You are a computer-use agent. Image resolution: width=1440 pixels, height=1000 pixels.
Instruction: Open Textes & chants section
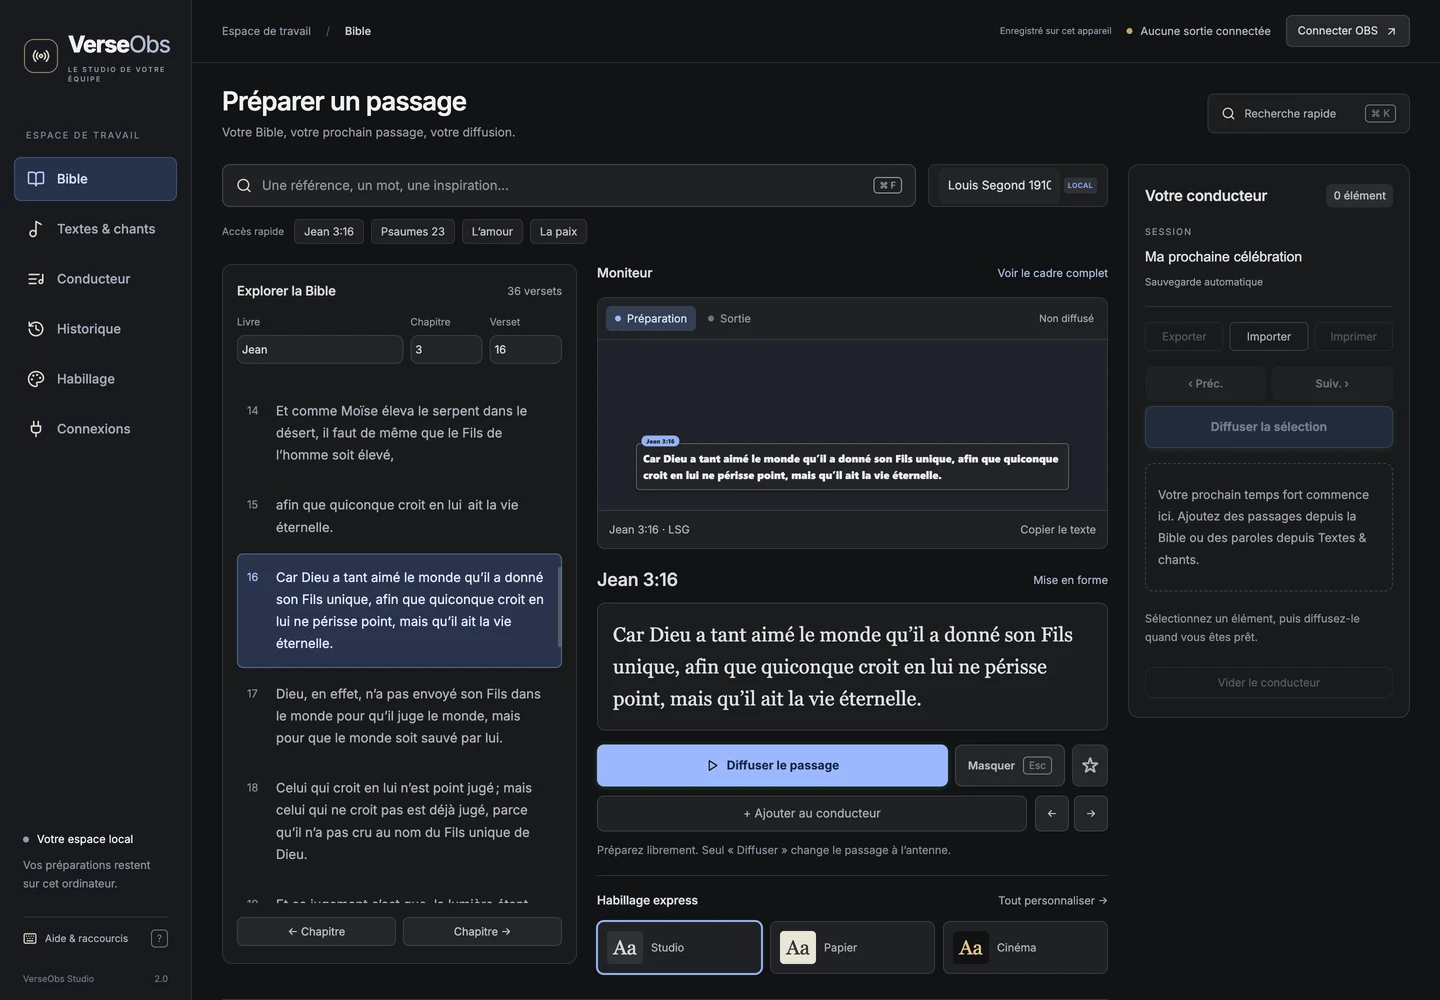(95, 229)
